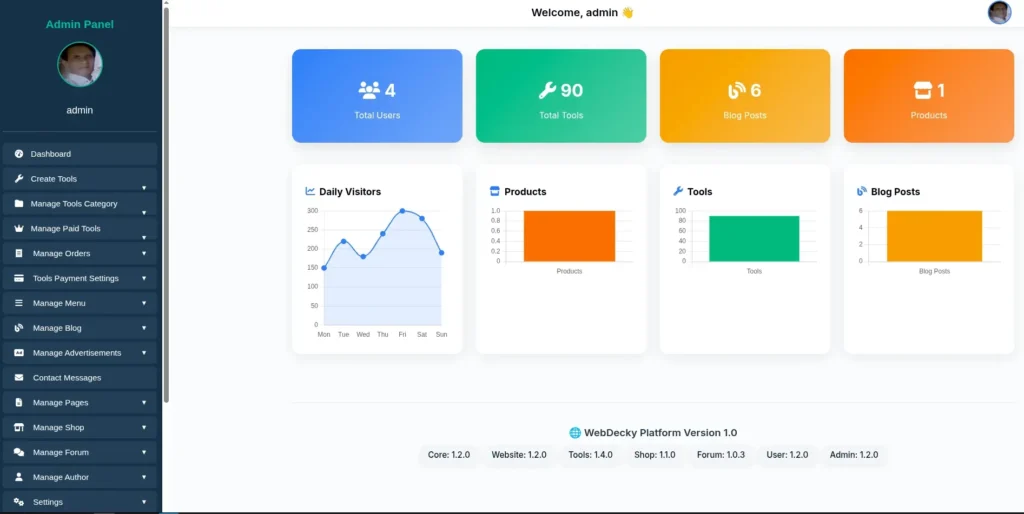
Task: Expand the Manage Shop dropdown arrow
Action: [144, 427]
